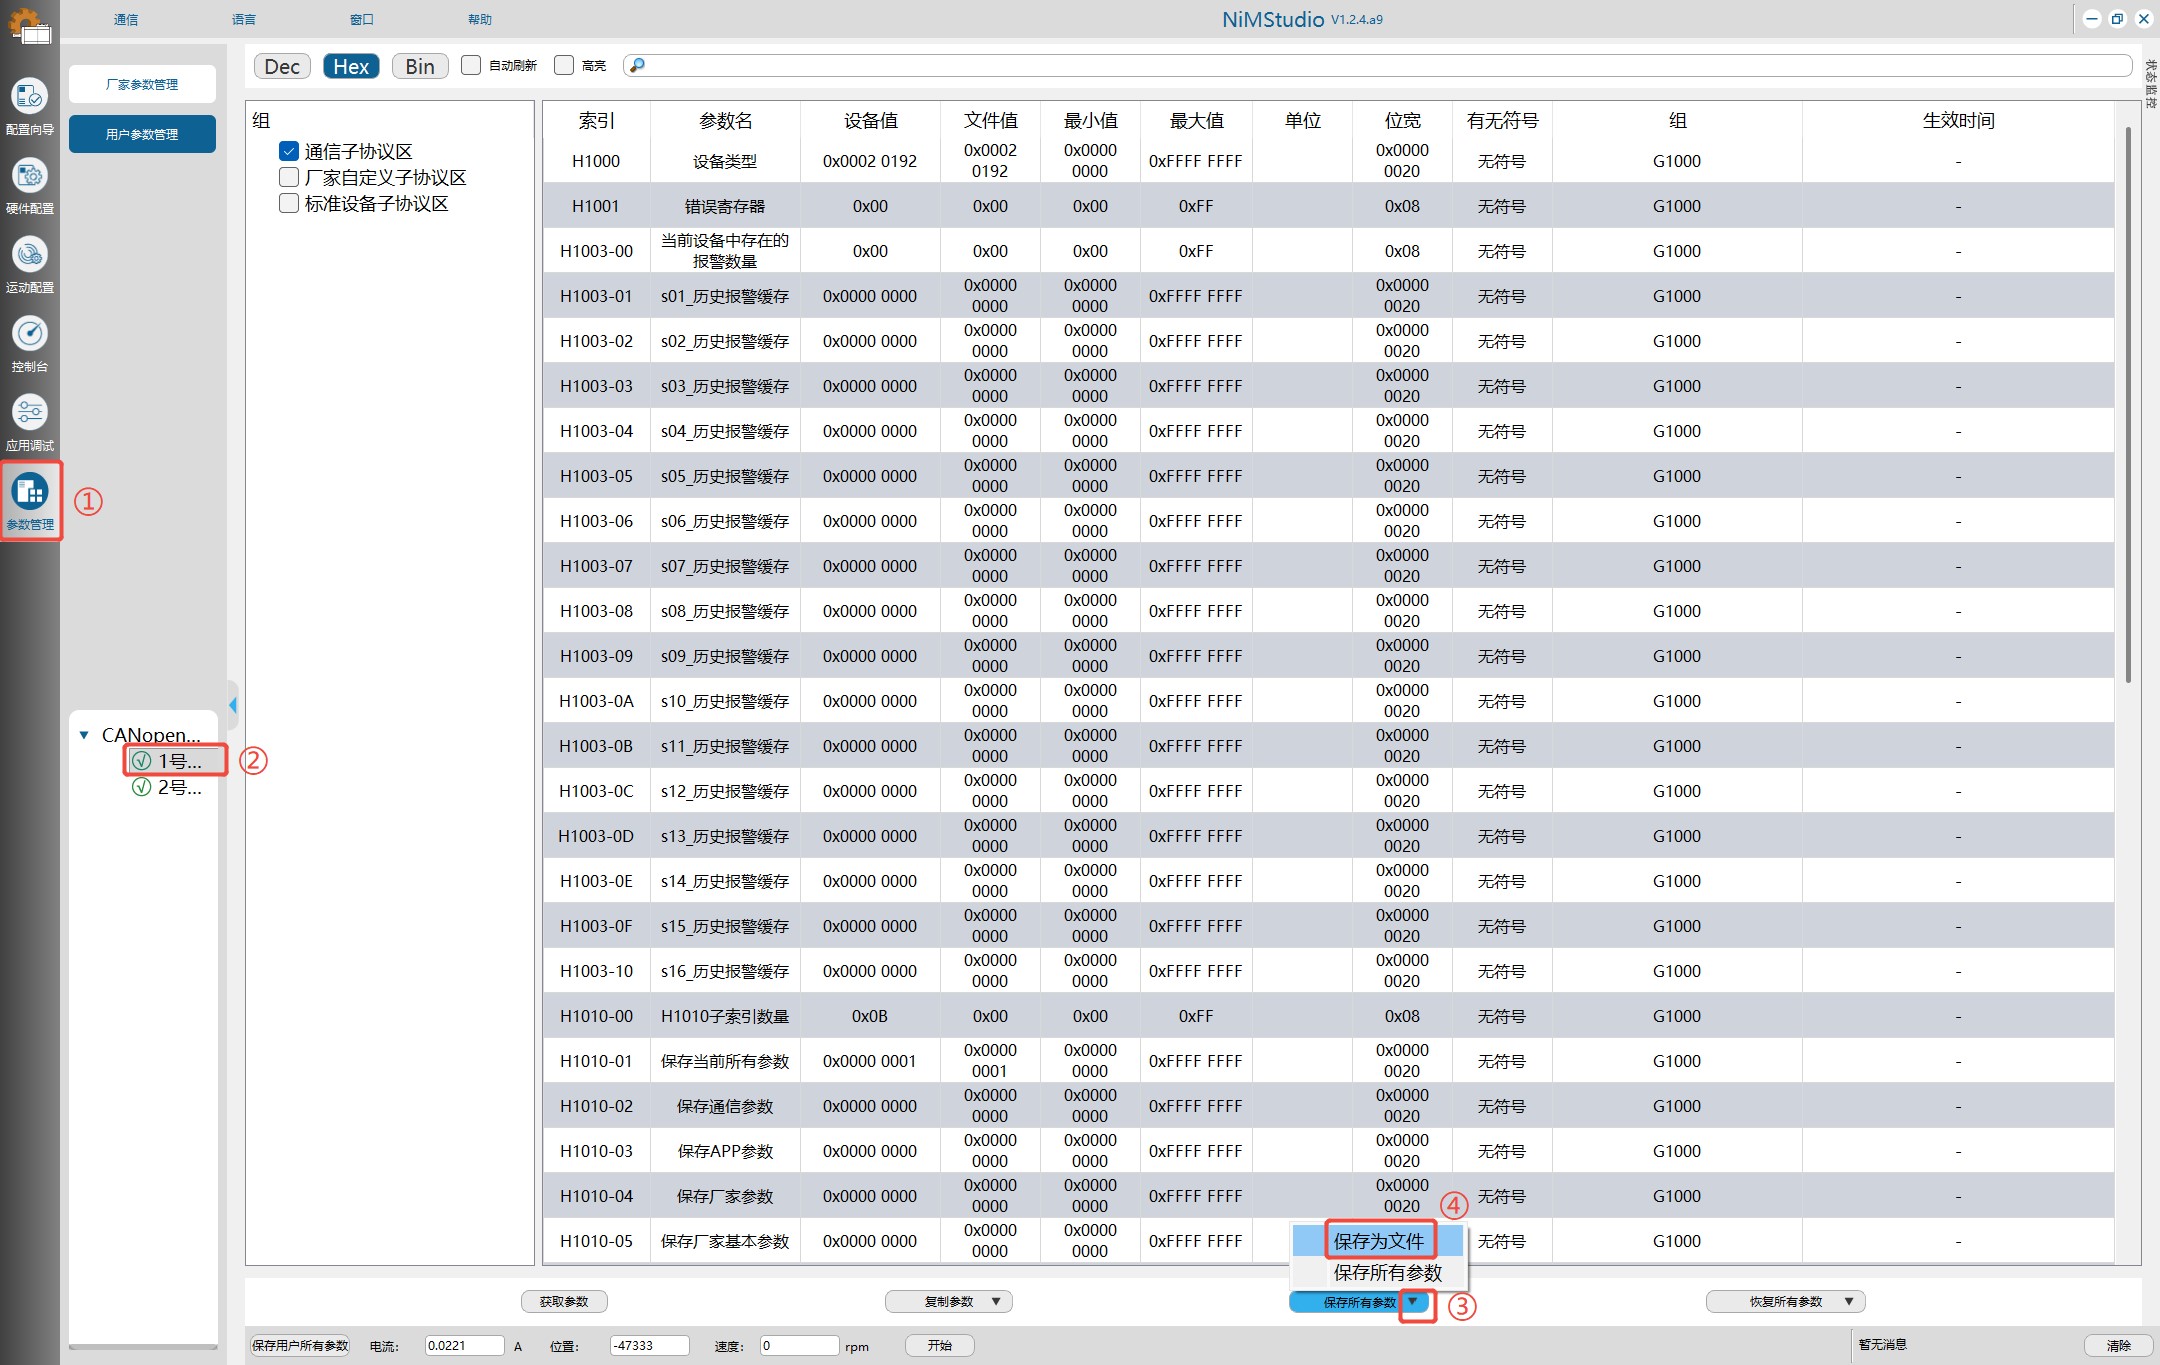
Task: Click the 保存APP参数 parameter name cell
Action: tap(725, 1151)
